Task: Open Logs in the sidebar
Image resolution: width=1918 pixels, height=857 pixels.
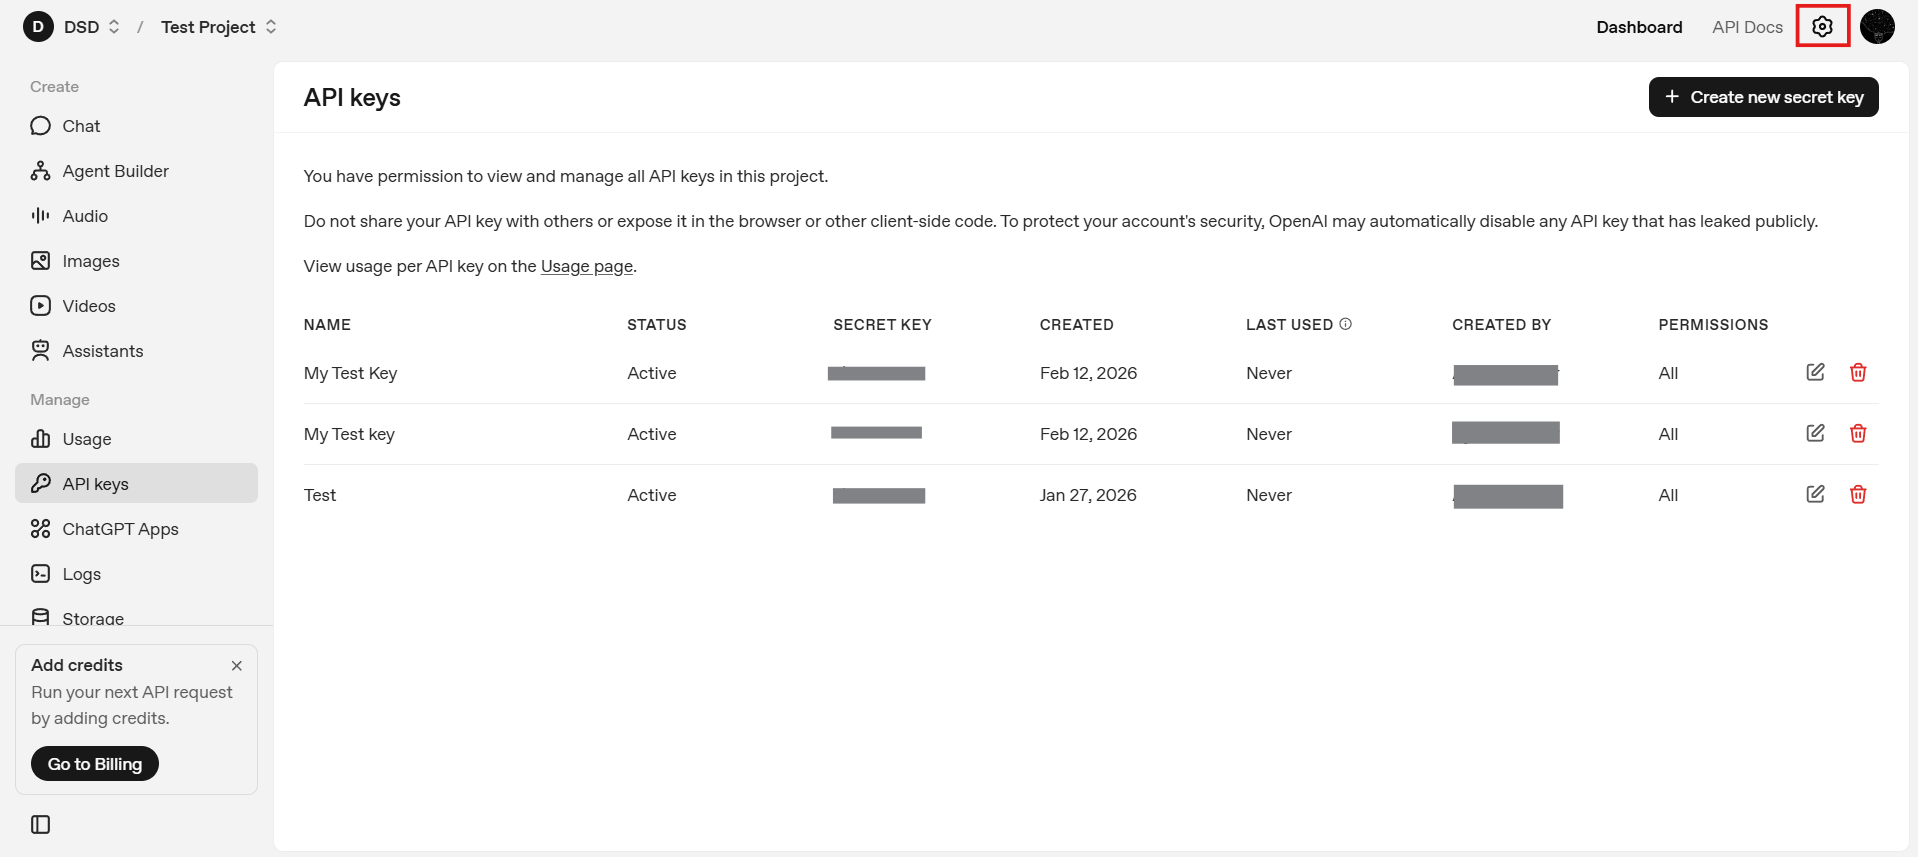Action: (81, 574)
